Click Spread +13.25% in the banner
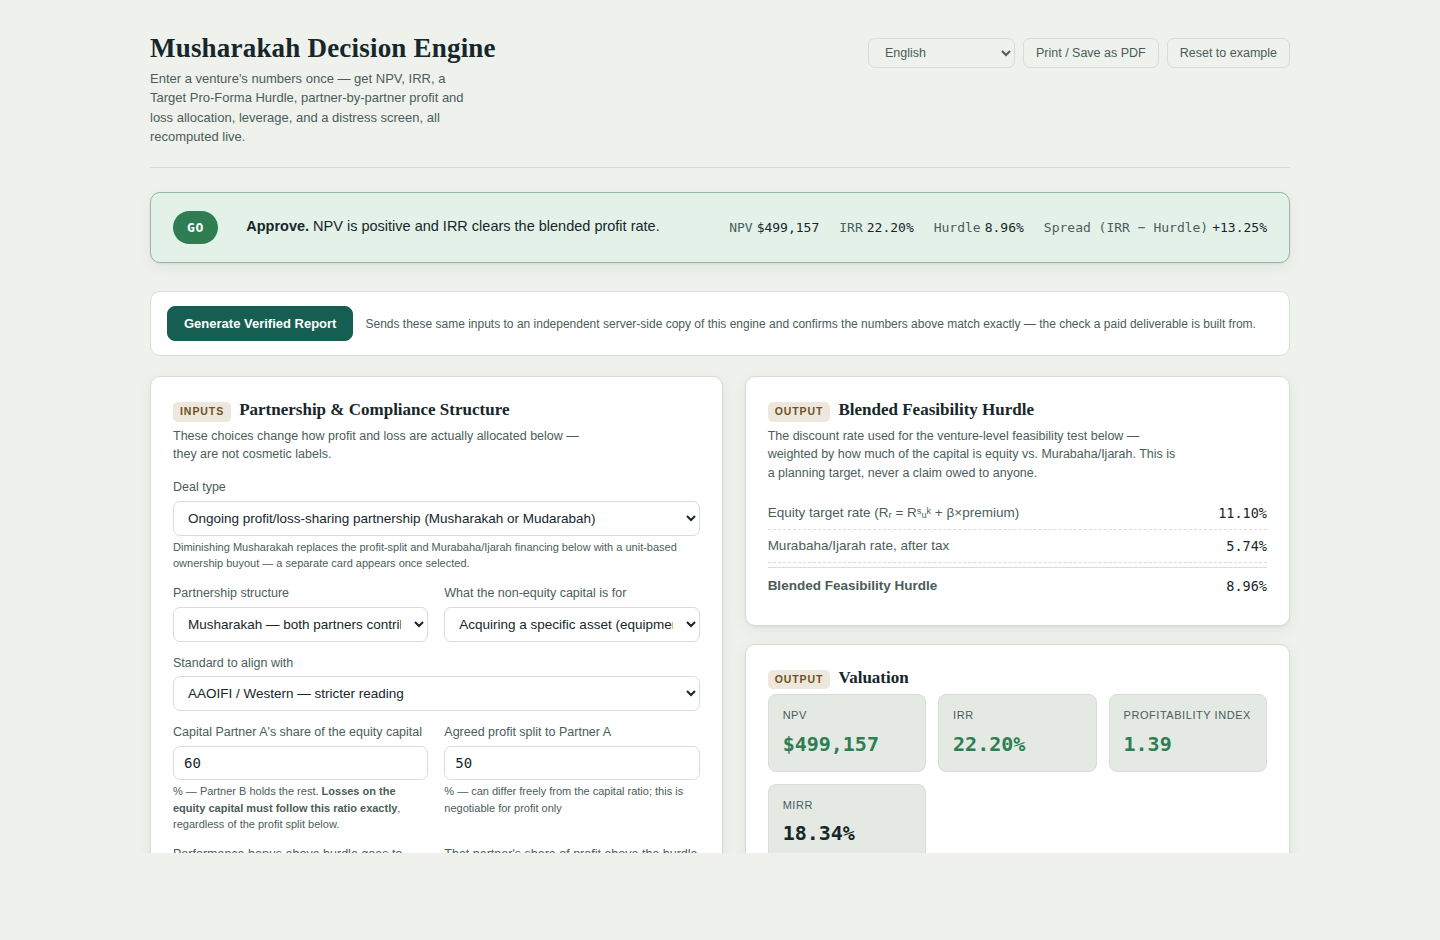The image size is (1440, 940). pos(1155,228)
